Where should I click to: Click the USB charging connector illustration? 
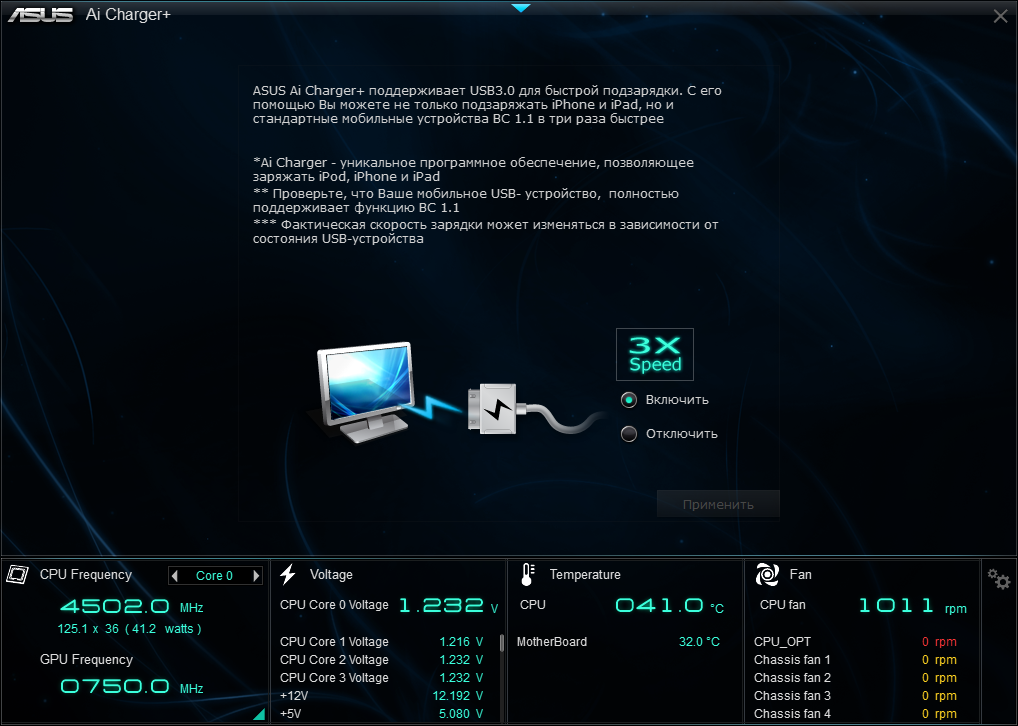[499, 409]
